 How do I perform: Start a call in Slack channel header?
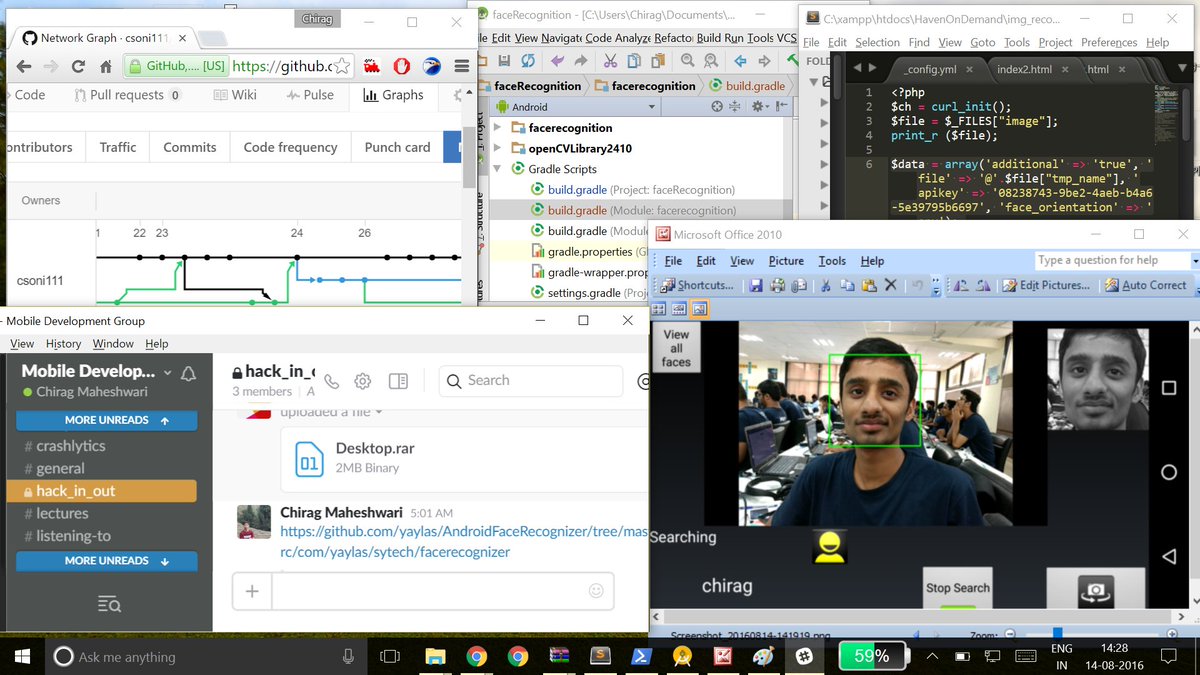point(332,381)
